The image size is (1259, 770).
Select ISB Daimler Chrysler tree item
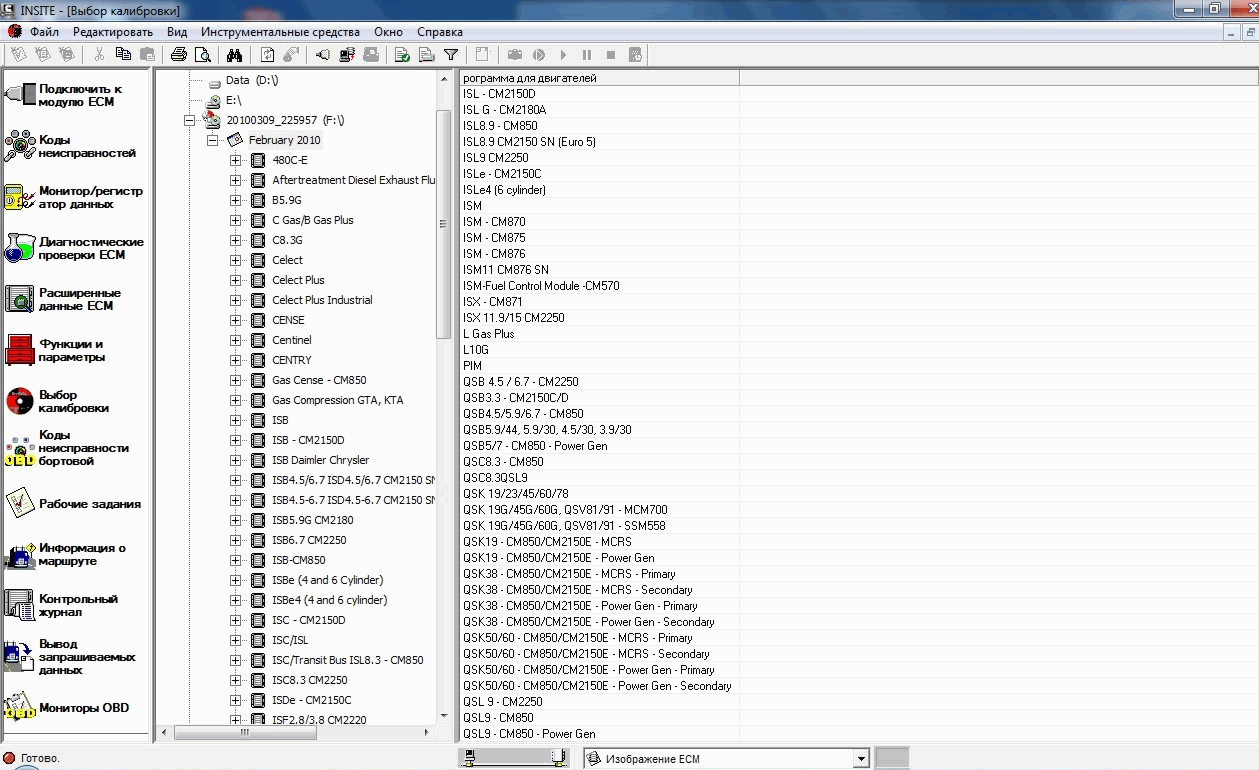321,460
